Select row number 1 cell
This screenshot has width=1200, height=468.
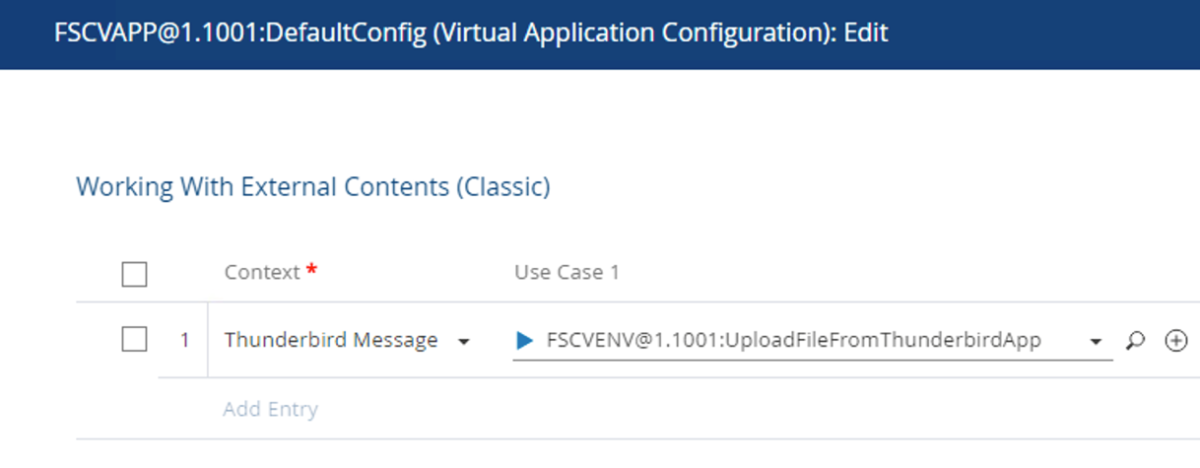[184, 341]
